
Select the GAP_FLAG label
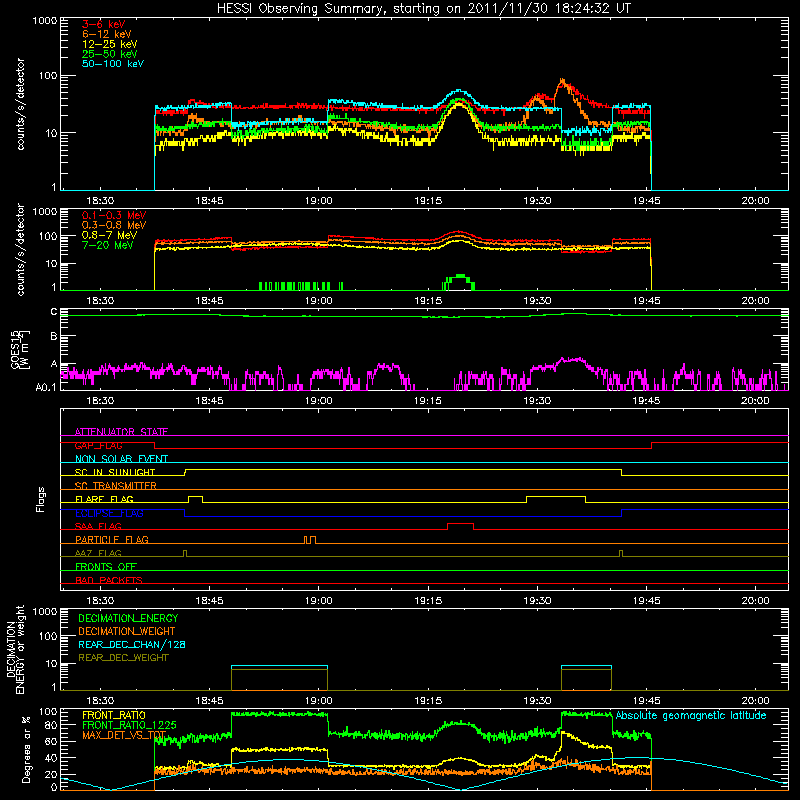point(98,445)
